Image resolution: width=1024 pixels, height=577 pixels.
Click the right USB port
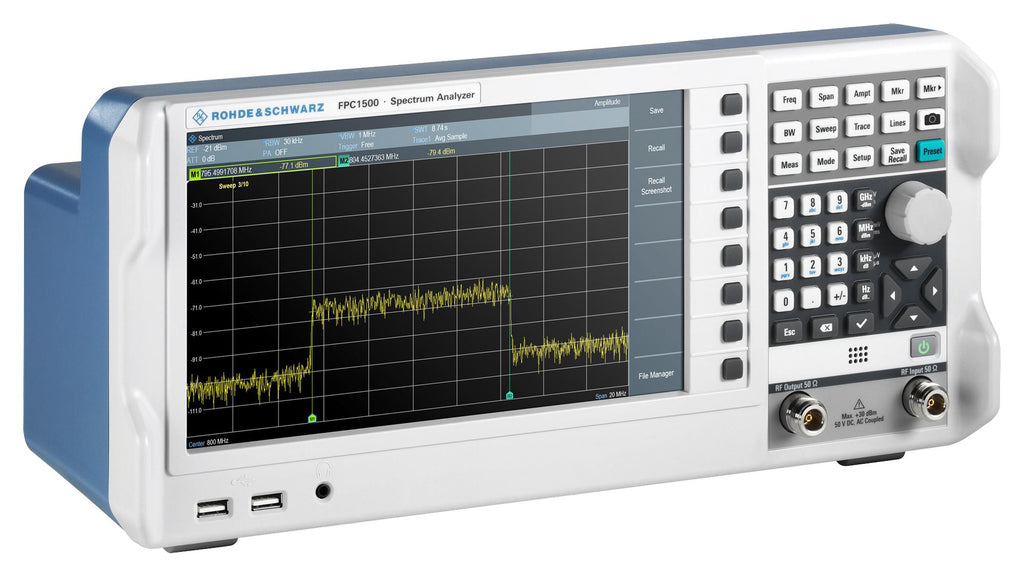point(267,502)
